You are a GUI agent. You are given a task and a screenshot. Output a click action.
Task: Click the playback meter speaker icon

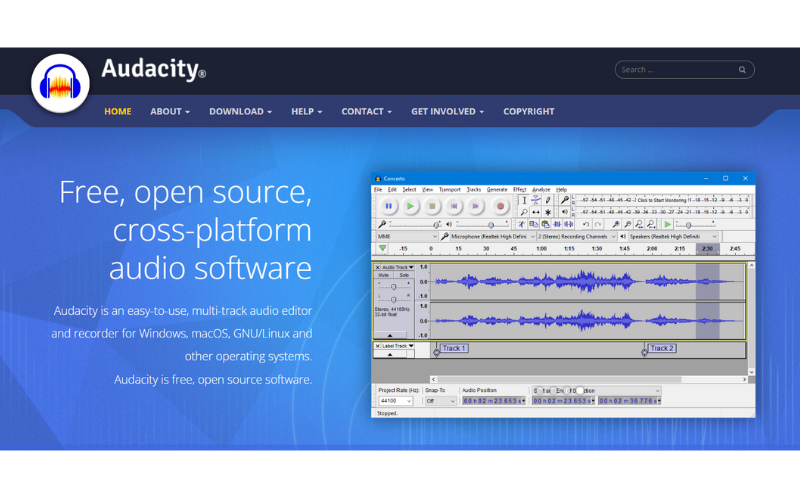point(564,212)
